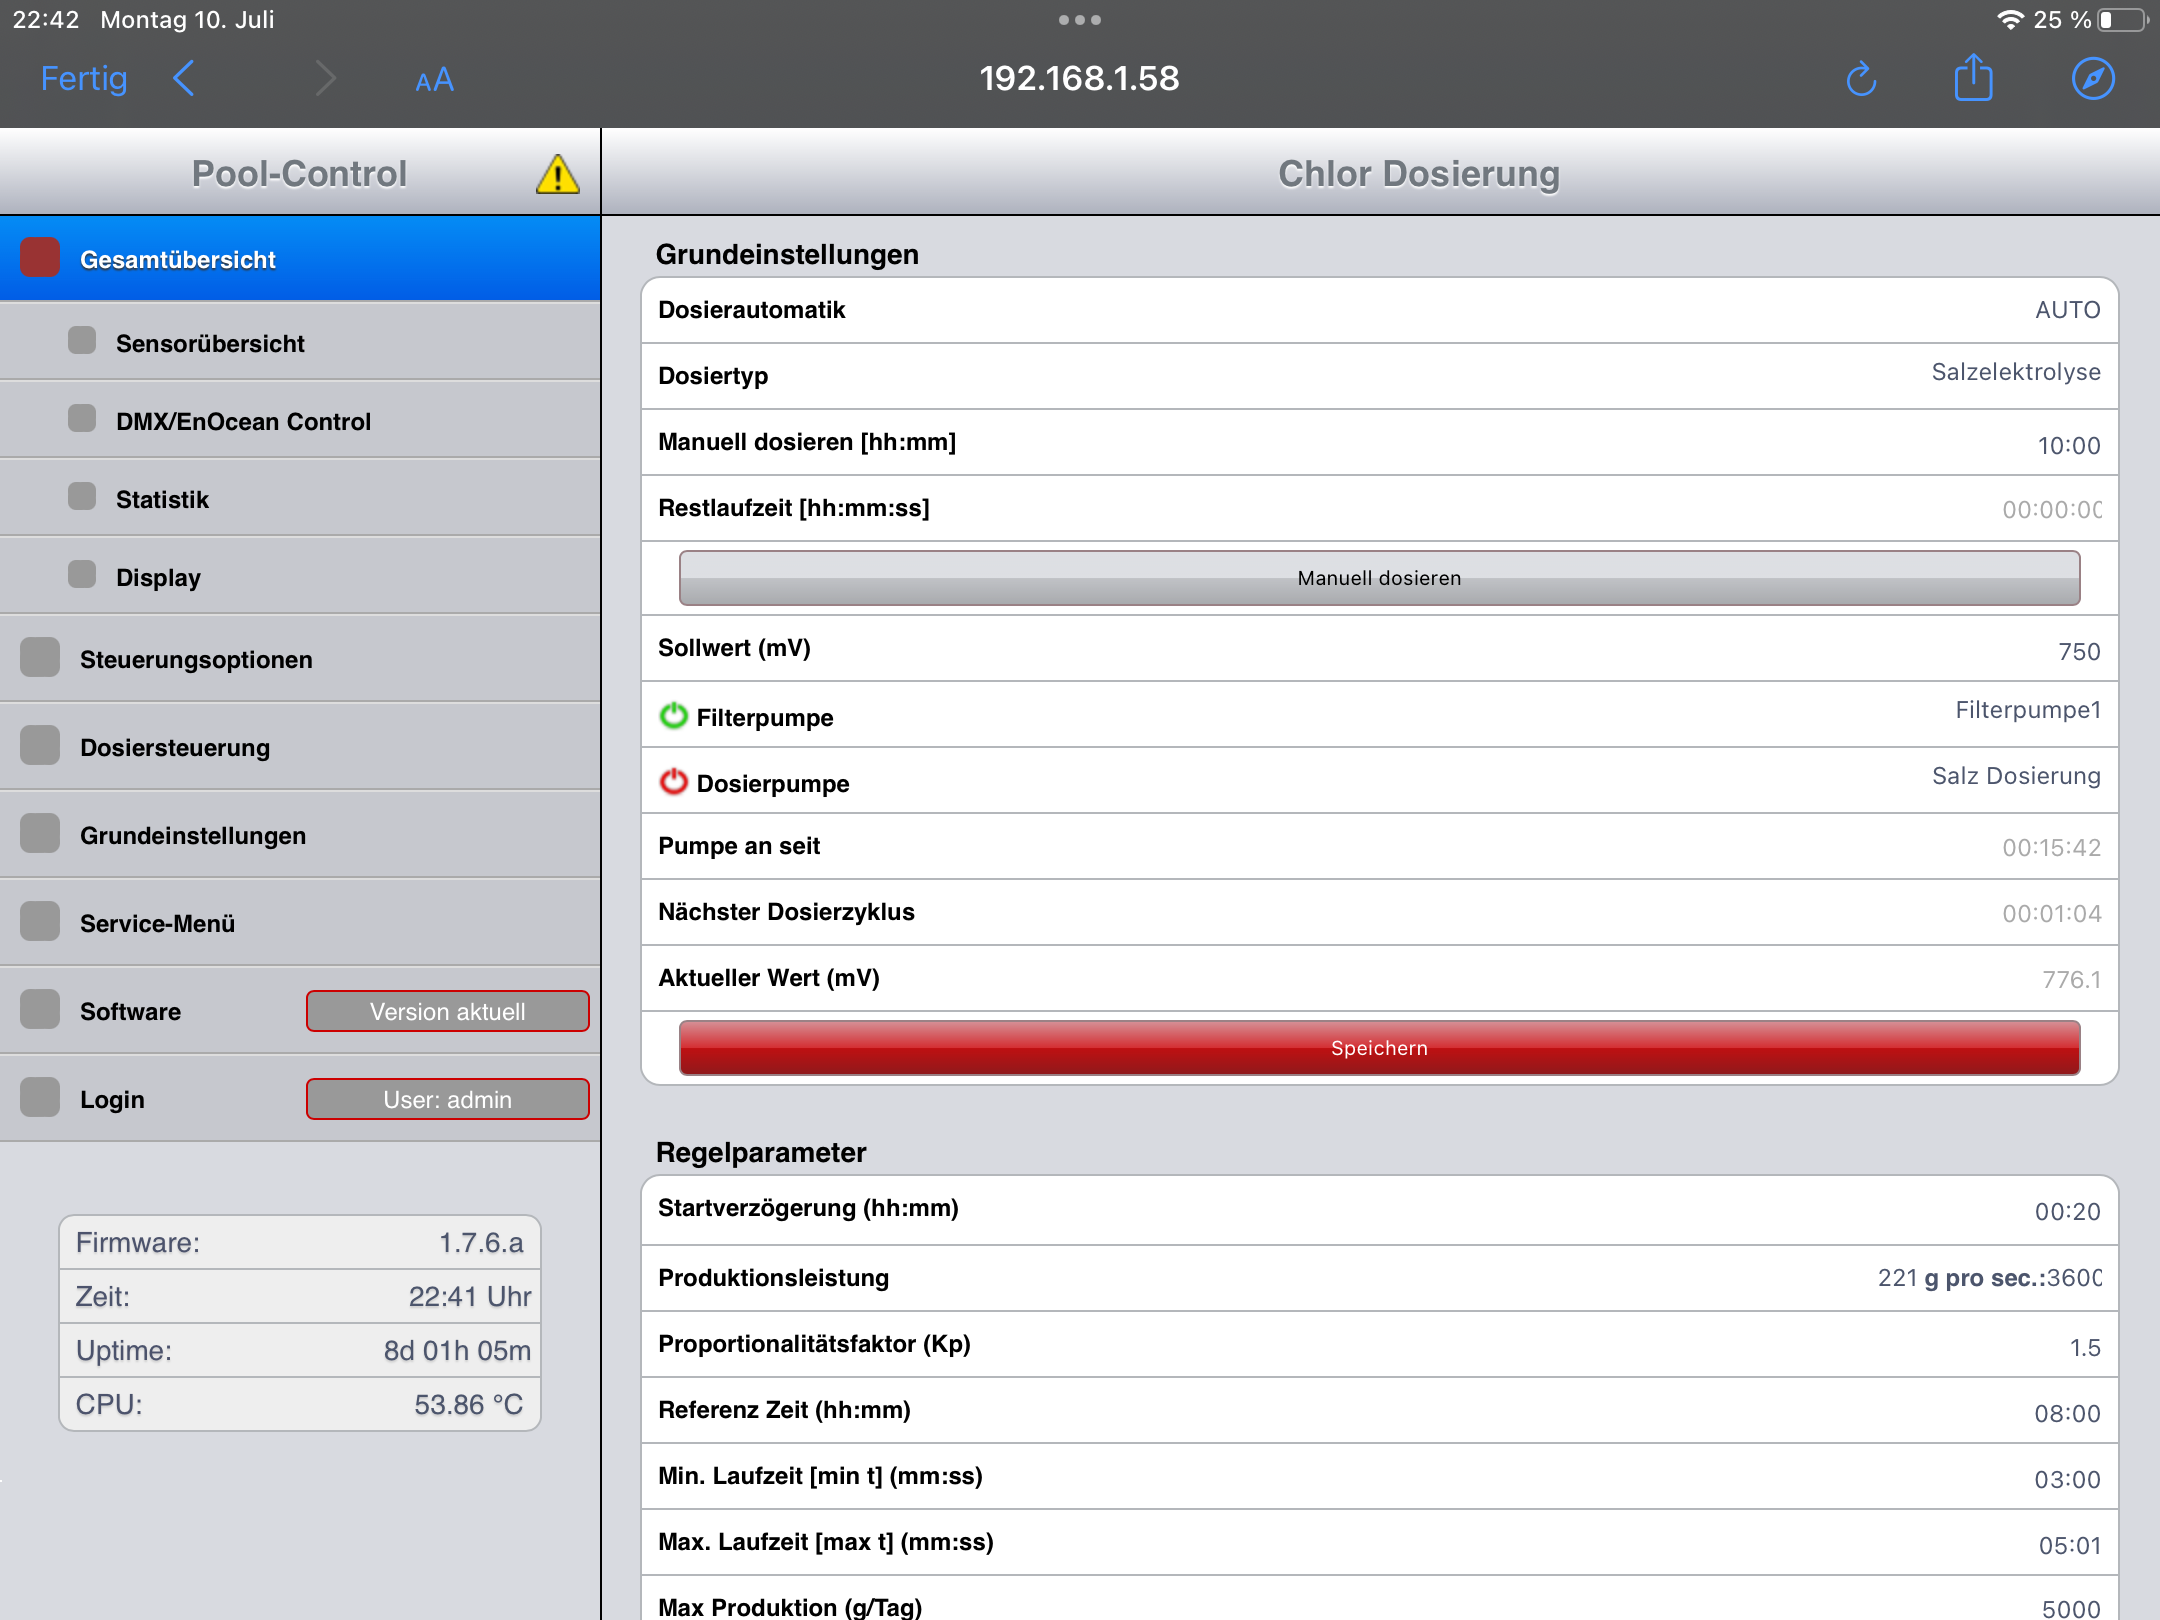2160x1620 pixels.
Task: Tap the yellow warning triangle icon
Action: 557,174
